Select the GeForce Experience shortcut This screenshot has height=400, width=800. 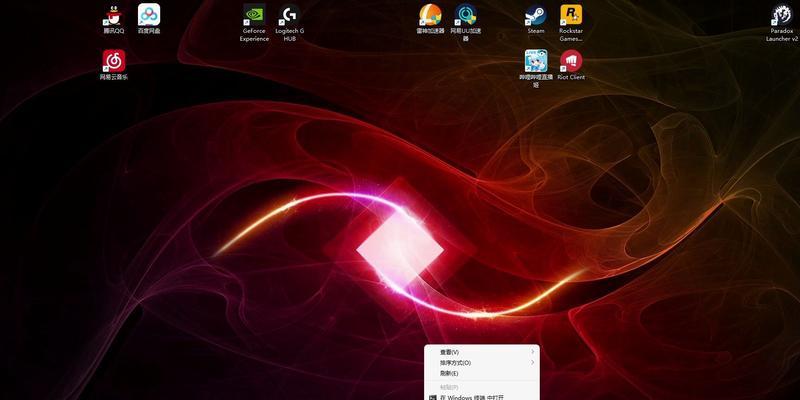[x=254, y=23]
